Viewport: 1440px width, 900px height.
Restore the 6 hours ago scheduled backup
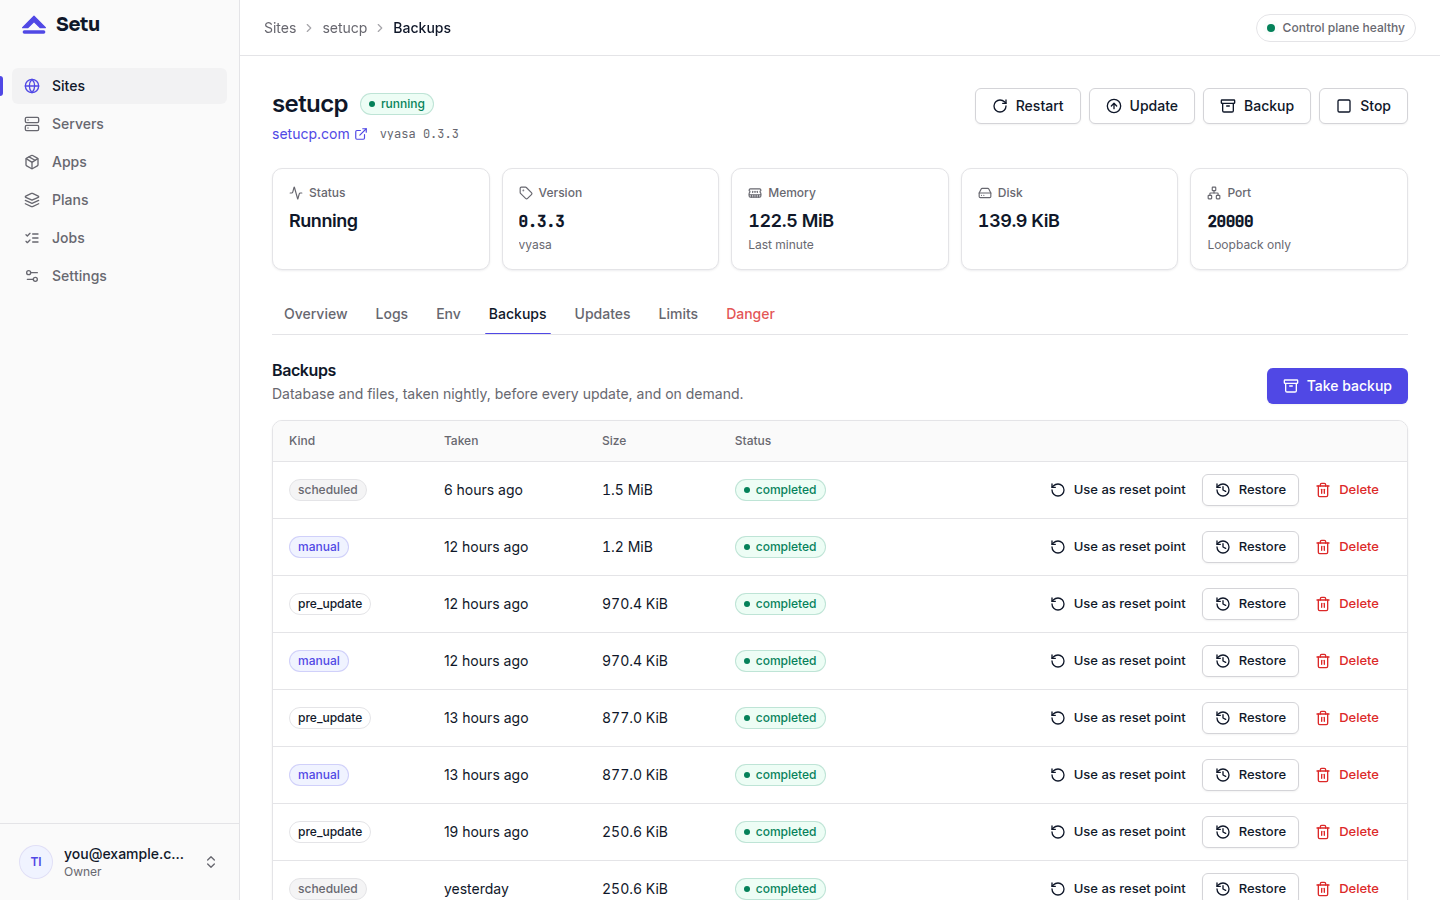1250,490
